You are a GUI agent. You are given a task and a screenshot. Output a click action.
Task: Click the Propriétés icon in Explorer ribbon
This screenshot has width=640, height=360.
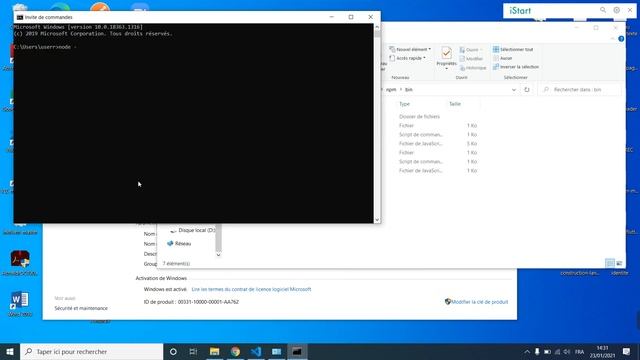pyautogui.click(x=446, y=53)
